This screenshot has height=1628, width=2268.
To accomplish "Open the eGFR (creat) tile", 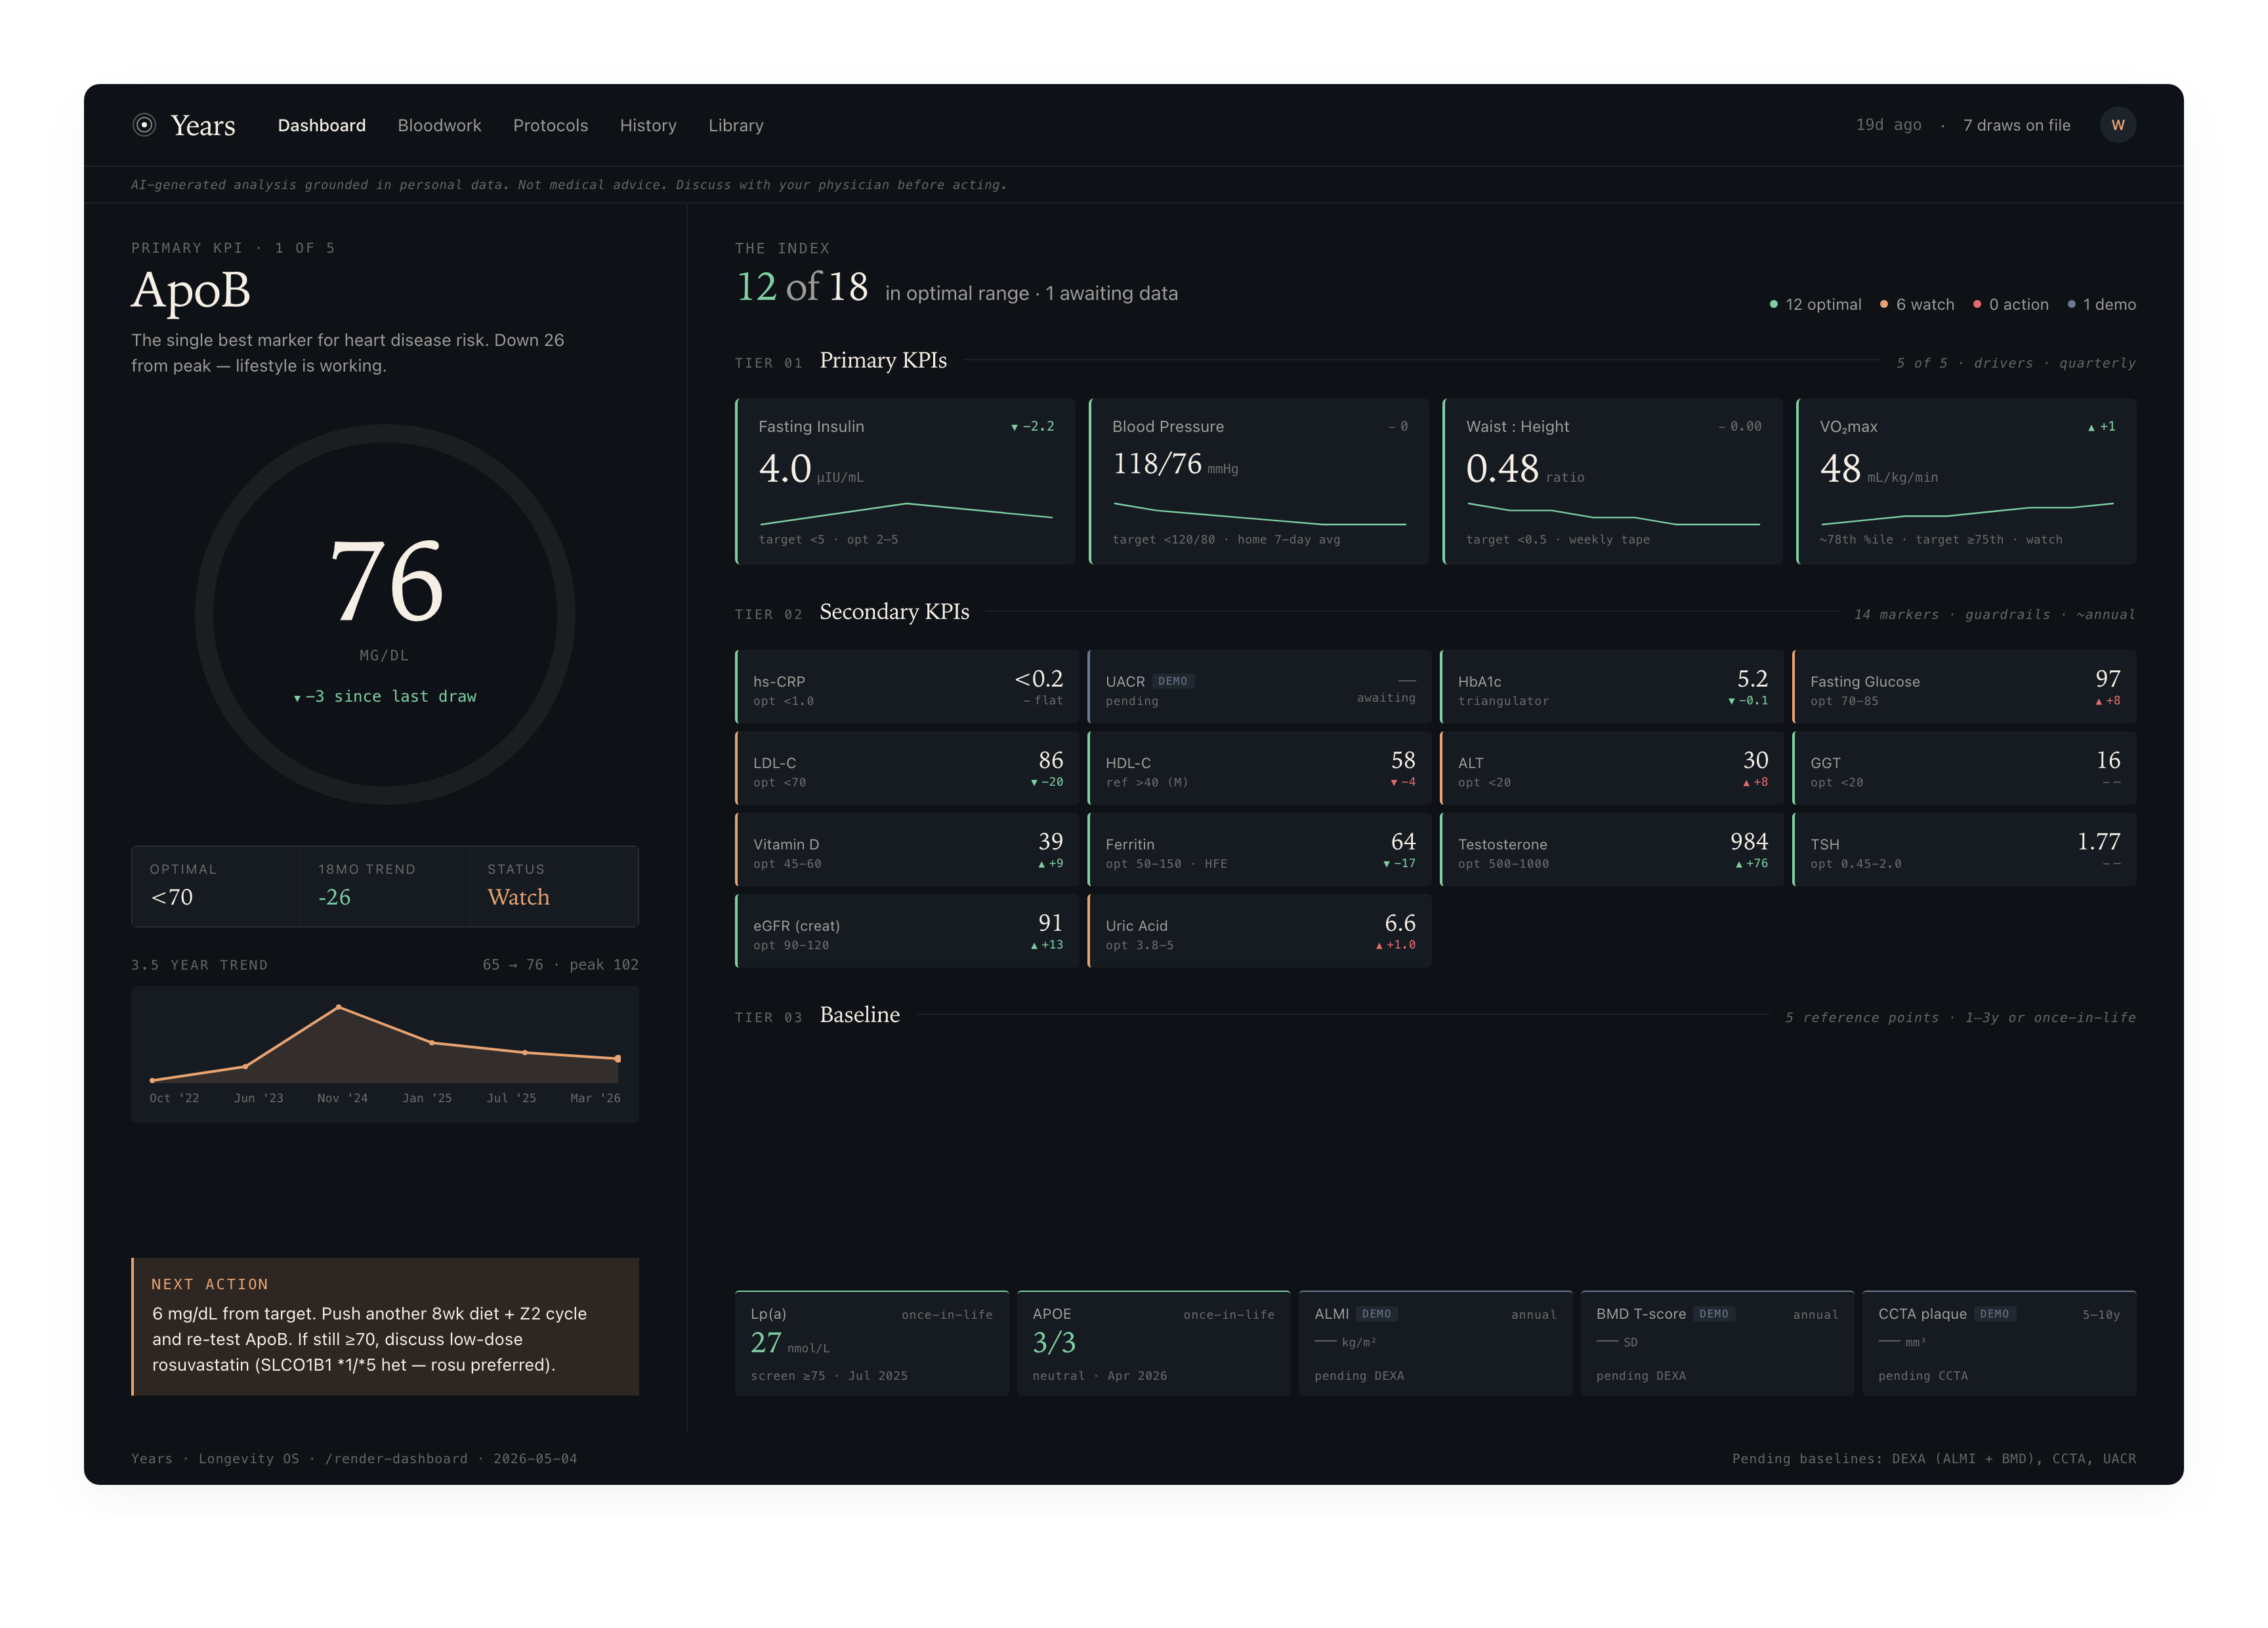I will pos(907,931).
